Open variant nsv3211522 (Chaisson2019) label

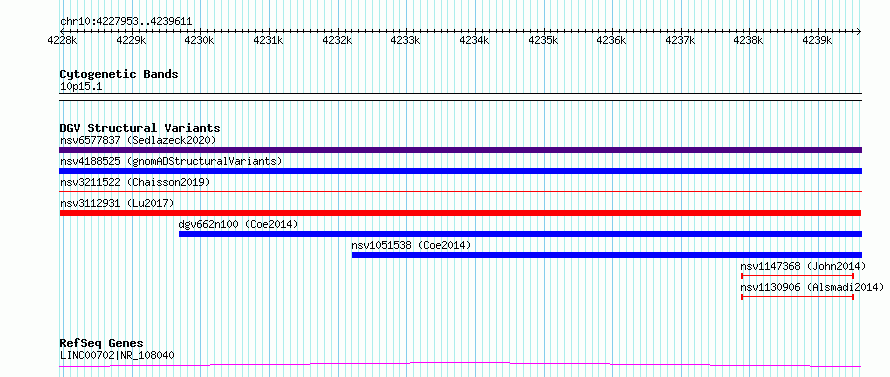(x=135, y=182)
